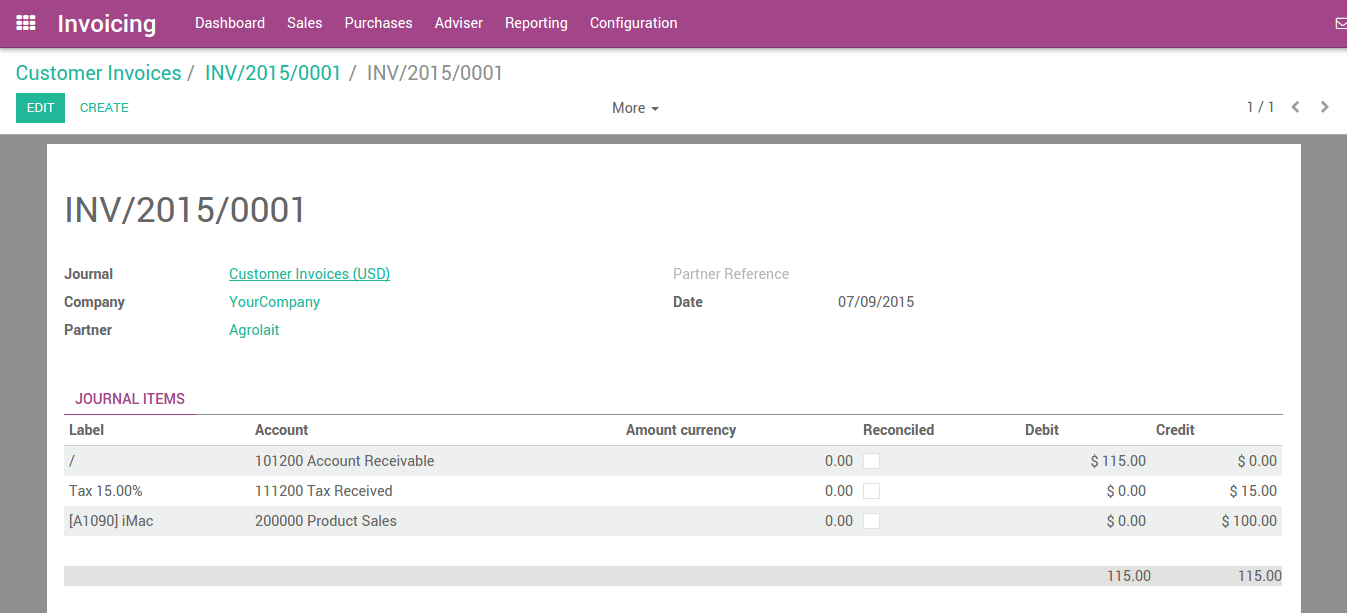Toggle Reconciled checkbox on Account Receivable row

871,461
